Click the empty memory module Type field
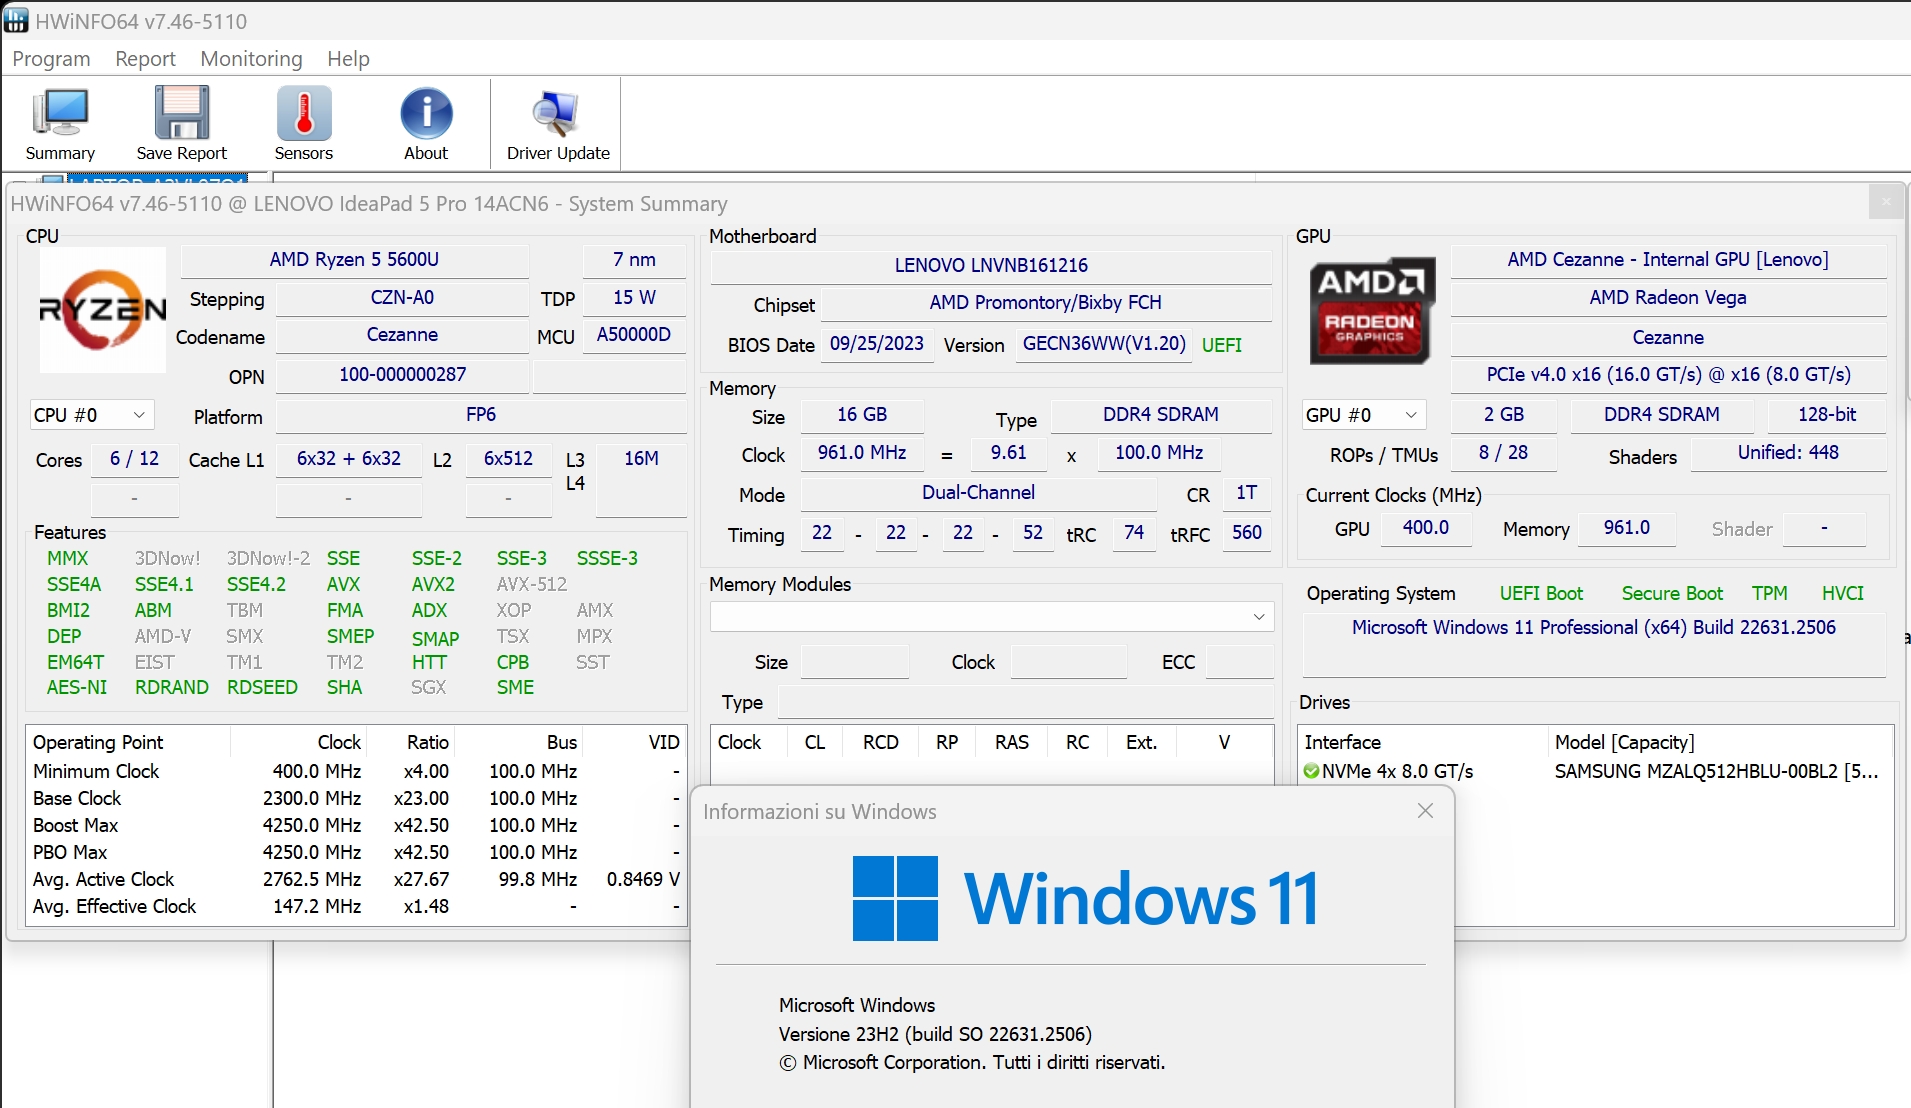 [x=1026, y=702]
